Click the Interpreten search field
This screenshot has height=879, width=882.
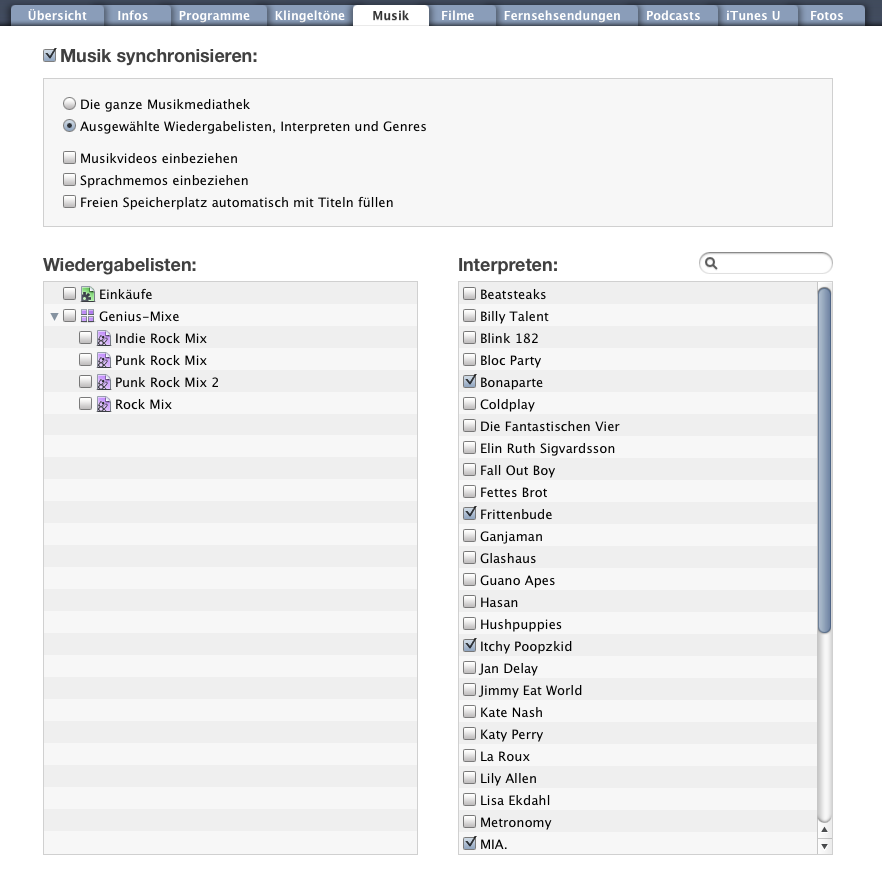[x=766, y=263]
